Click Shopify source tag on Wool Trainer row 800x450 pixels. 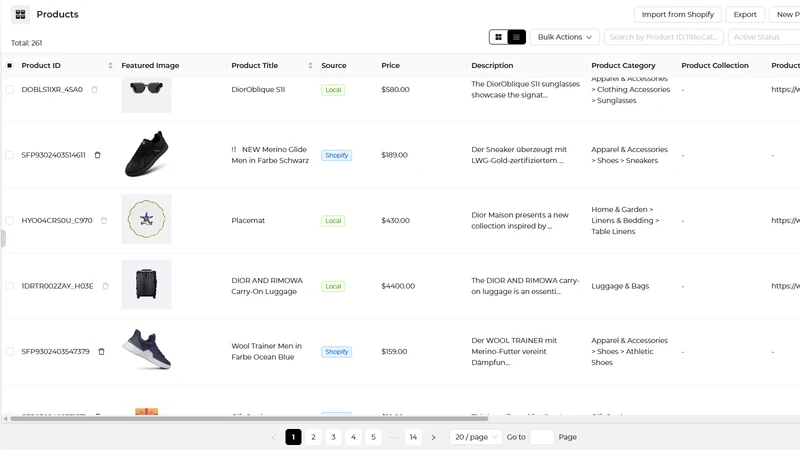(x=337, y=352)
